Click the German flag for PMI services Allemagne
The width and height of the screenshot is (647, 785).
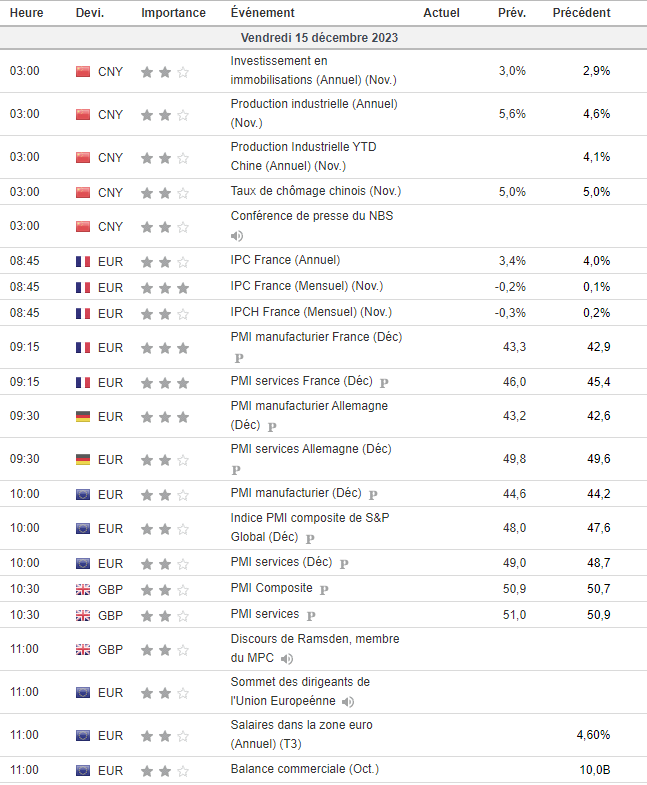pyautogui.click(x=83, y=460)
